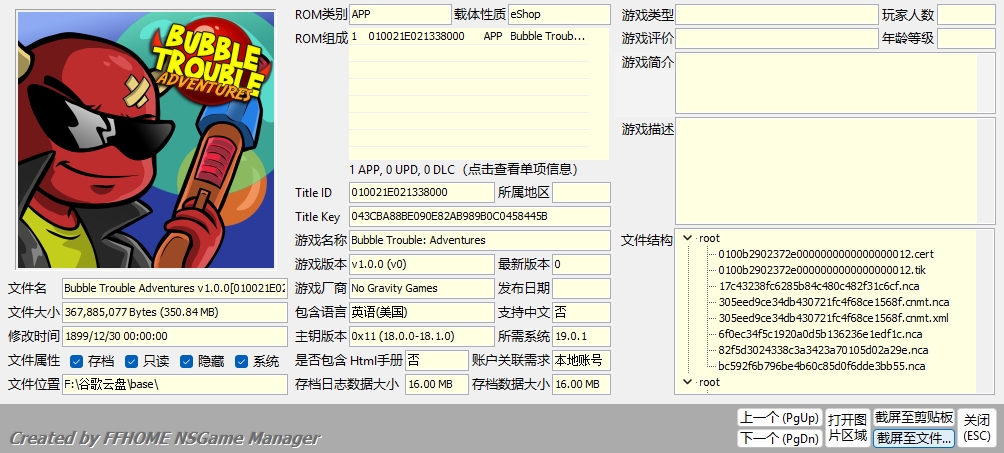Viewport: 1004px width, 453px height.
Task: Collapse the first root tree node
Action: (x=688, y=238)
